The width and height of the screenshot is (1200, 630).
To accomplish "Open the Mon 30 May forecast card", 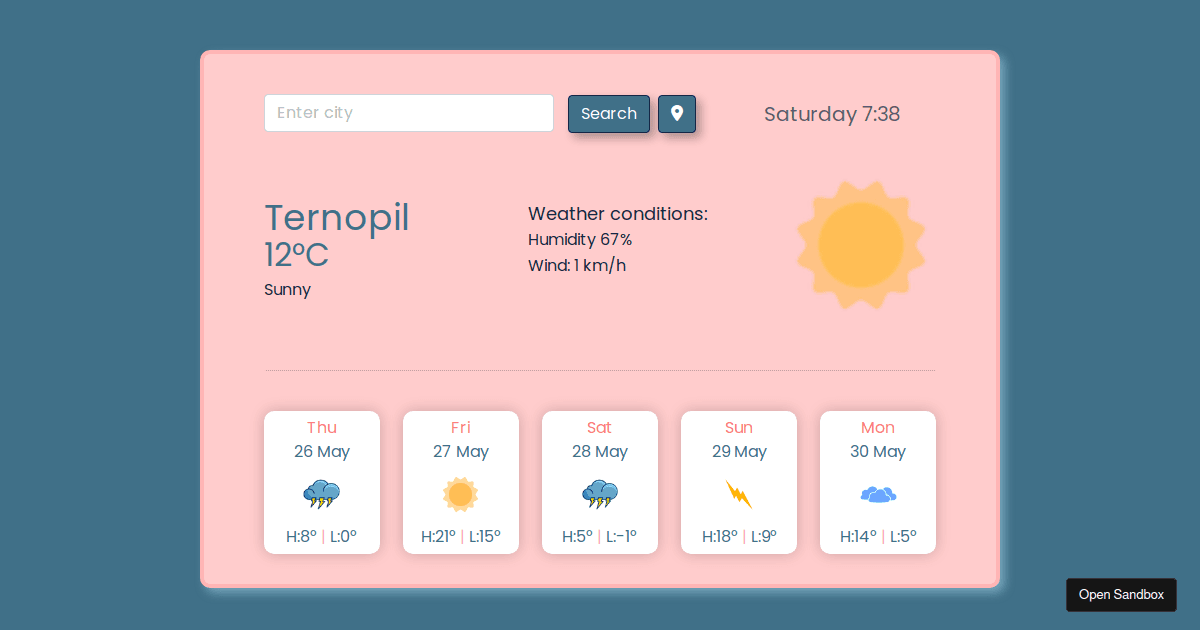I will [x=878, y=482].
